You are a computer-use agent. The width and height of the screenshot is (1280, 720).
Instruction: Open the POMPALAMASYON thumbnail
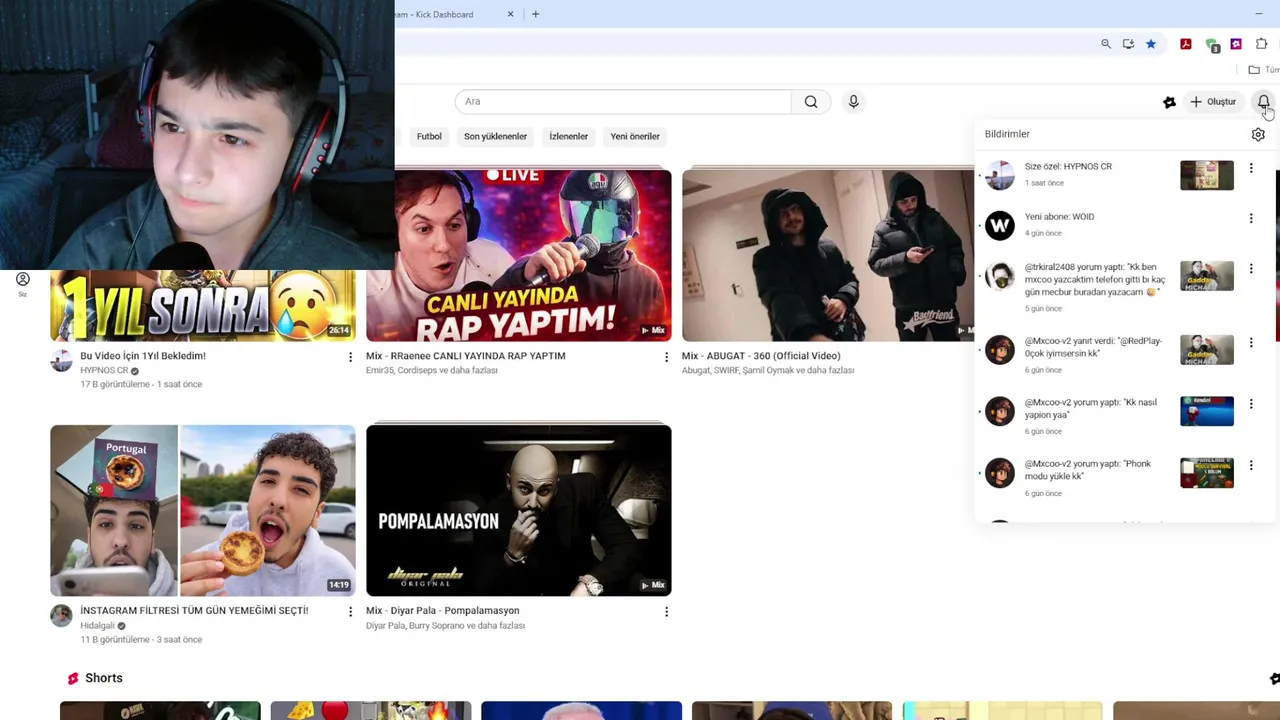click(519, 510)
